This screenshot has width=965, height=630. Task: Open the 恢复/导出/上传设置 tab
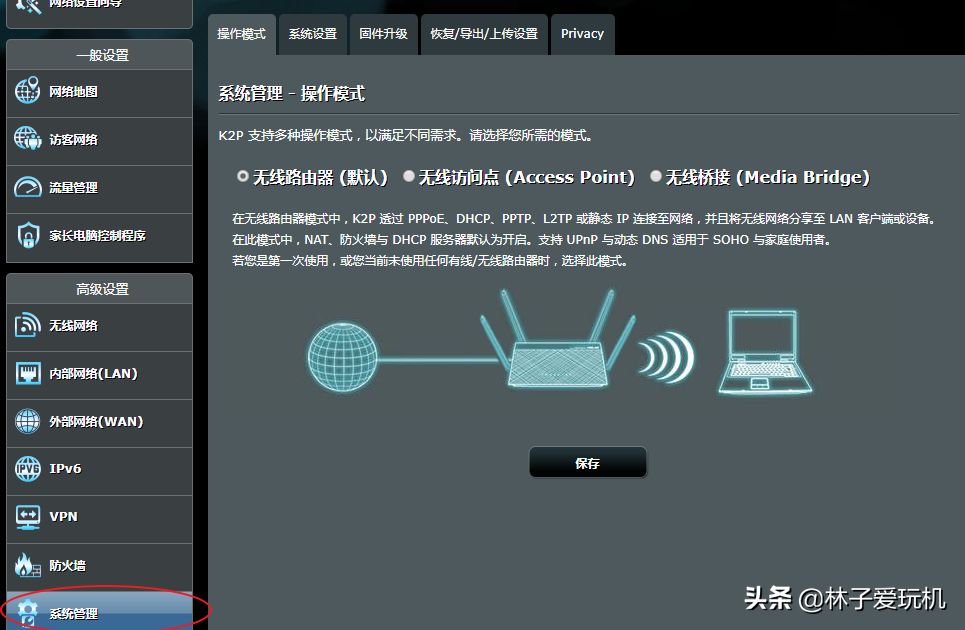pos(484,34)
